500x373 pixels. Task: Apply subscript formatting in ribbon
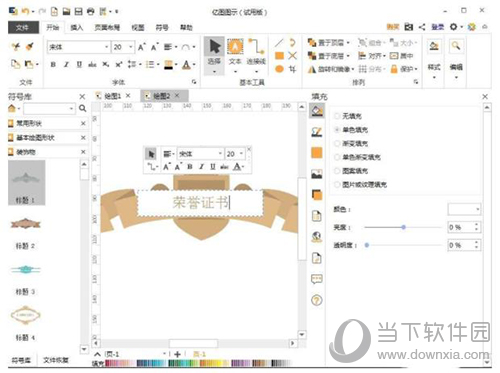[x=106, y=65]
